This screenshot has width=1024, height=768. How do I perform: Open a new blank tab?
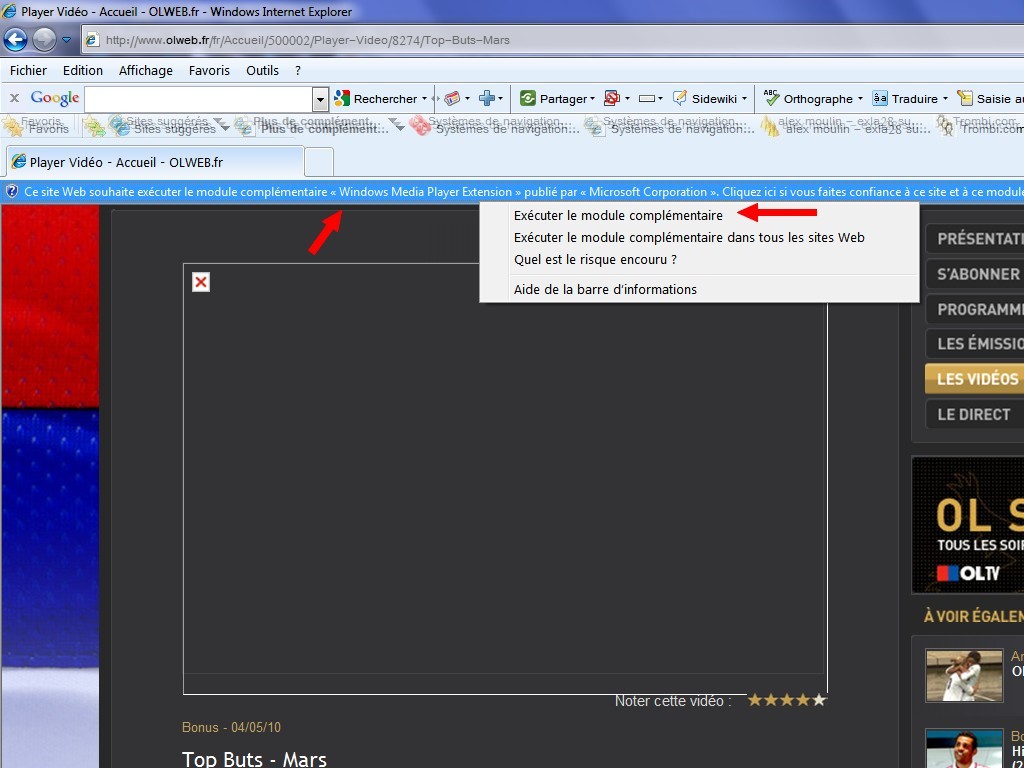tap(319, 162)
